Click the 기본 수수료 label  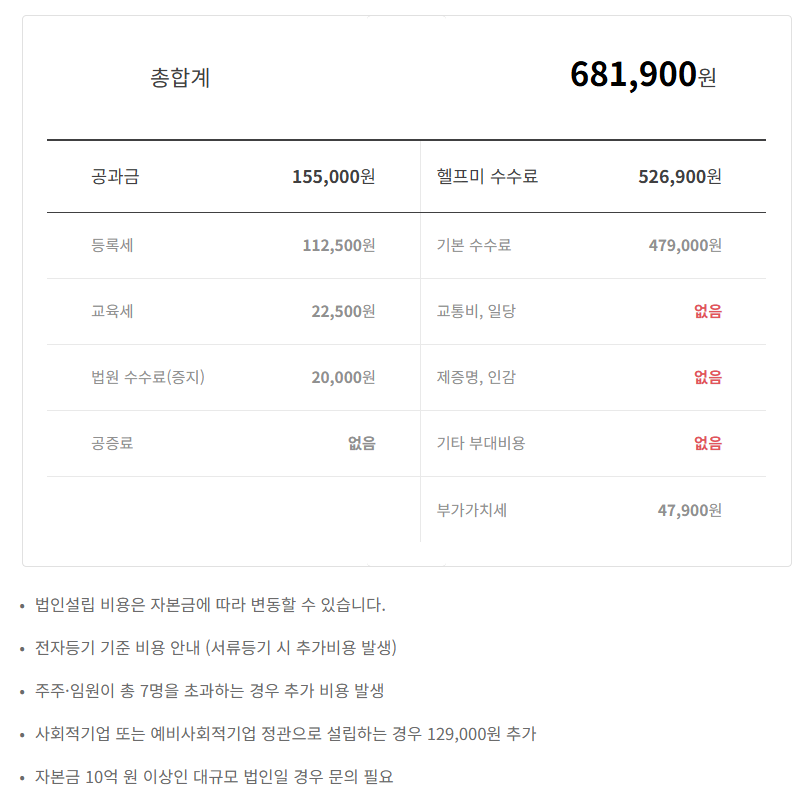[474, 245]
